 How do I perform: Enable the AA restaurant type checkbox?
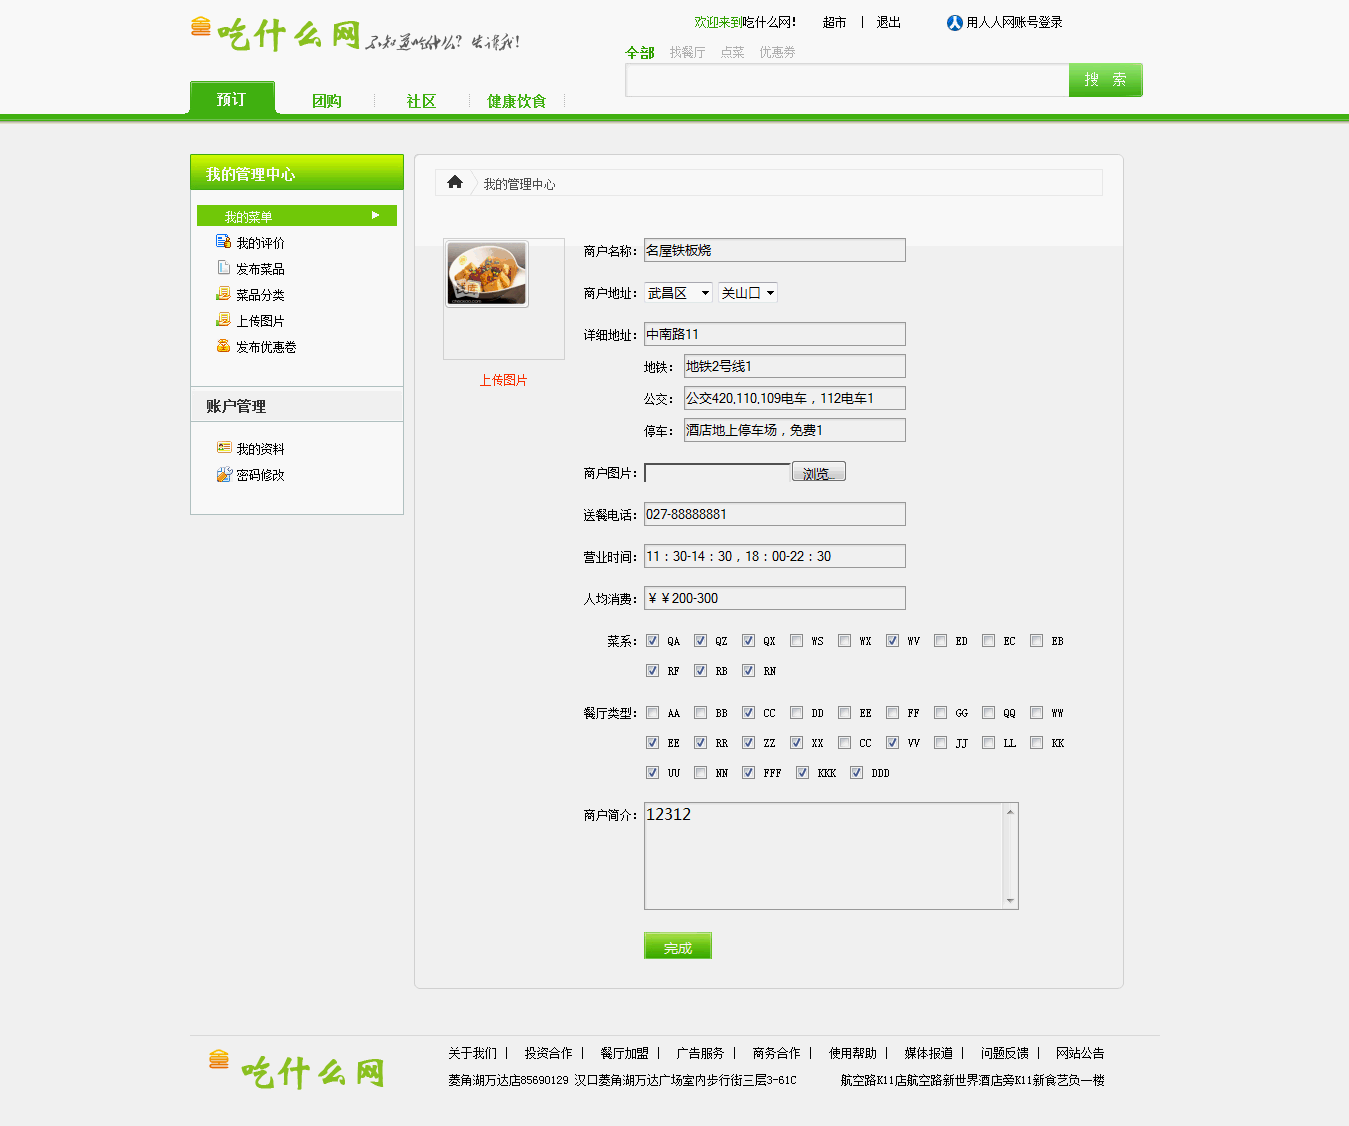point(652,713)
